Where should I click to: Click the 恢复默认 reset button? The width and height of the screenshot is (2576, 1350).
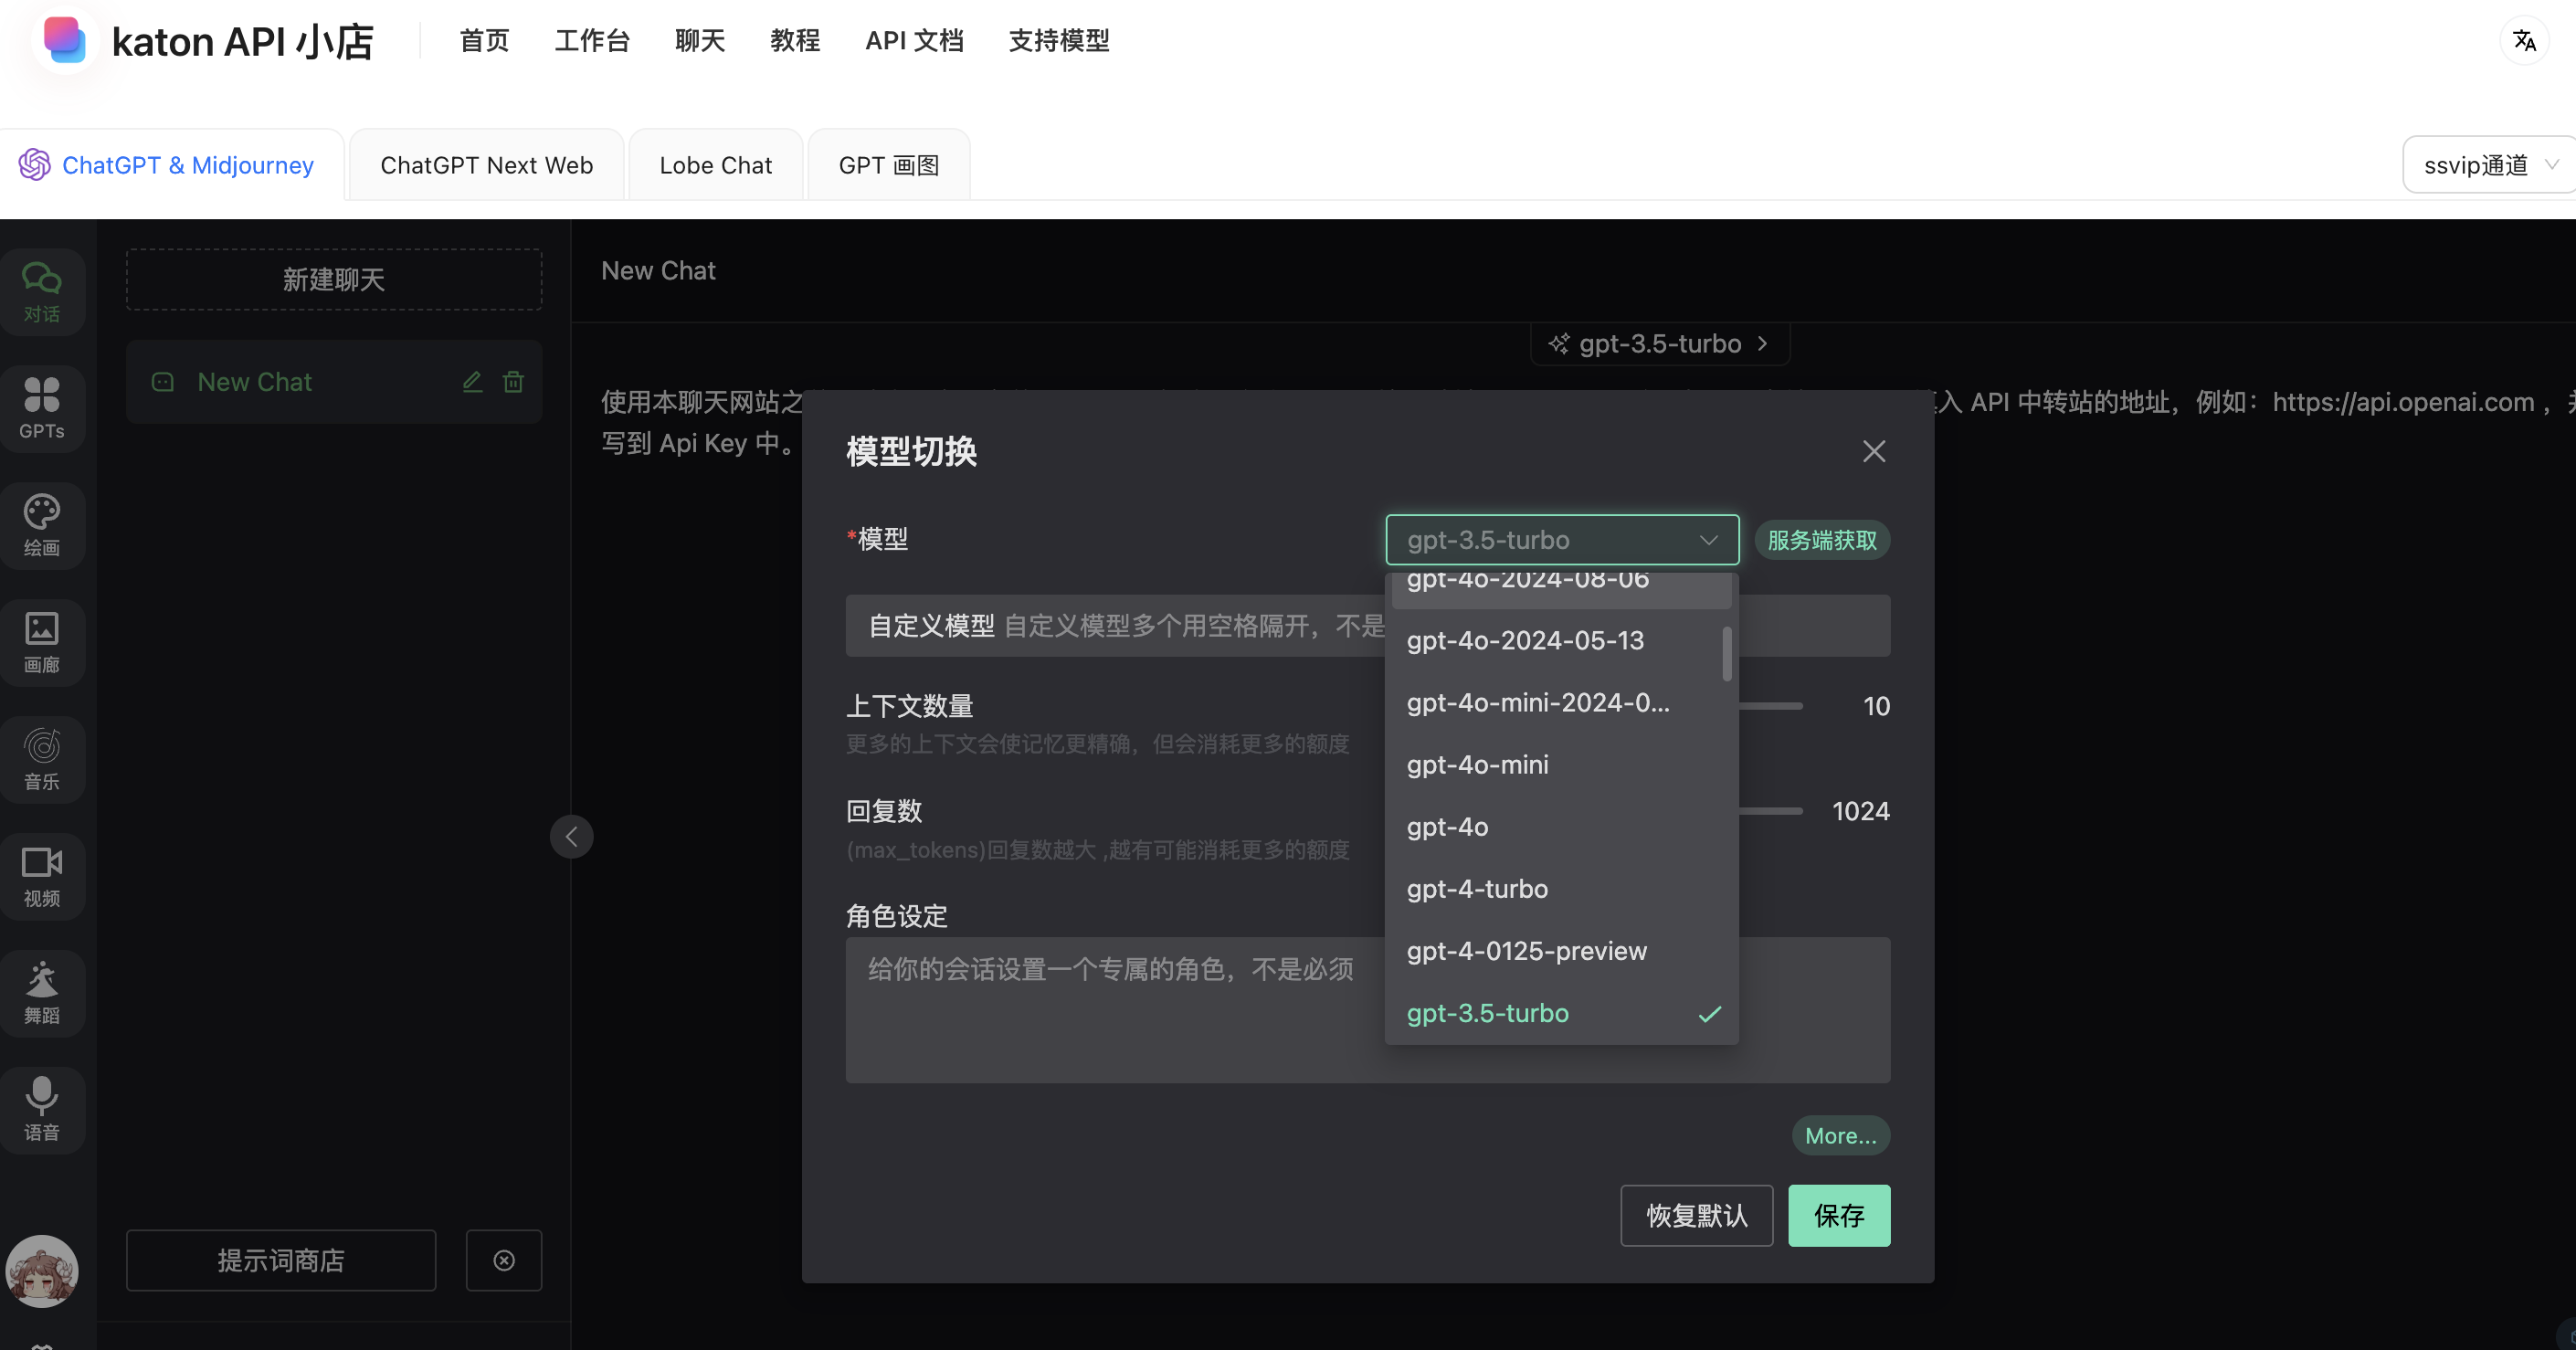coord(1697,1215)
